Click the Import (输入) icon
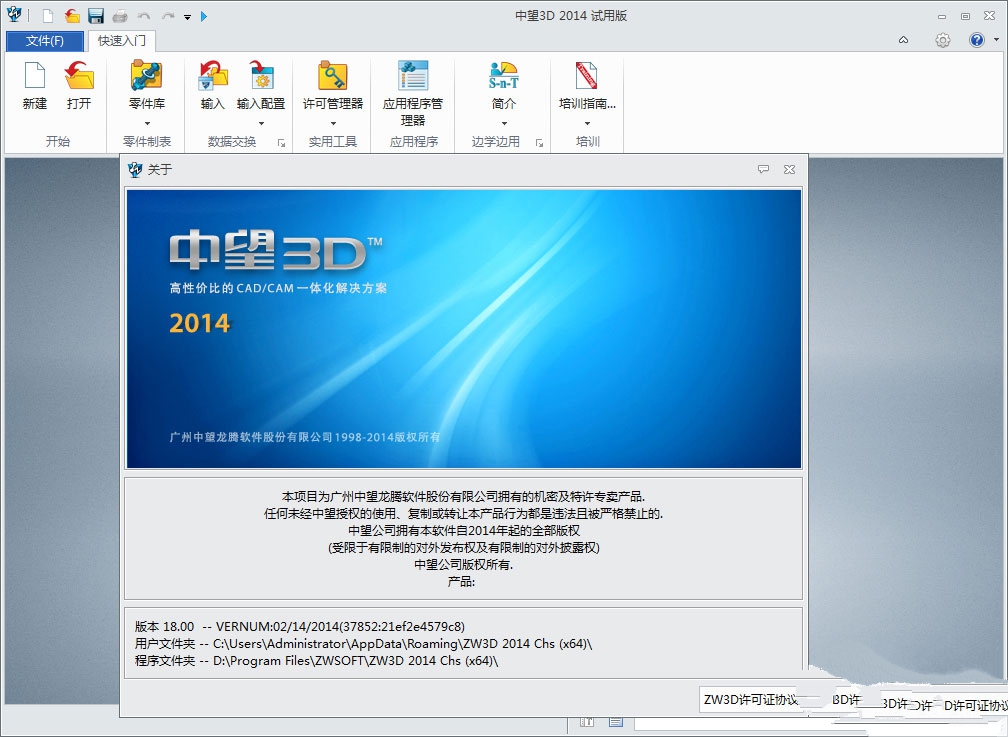The height and width of the screenshot is (737, 1008). coord(213,75)
